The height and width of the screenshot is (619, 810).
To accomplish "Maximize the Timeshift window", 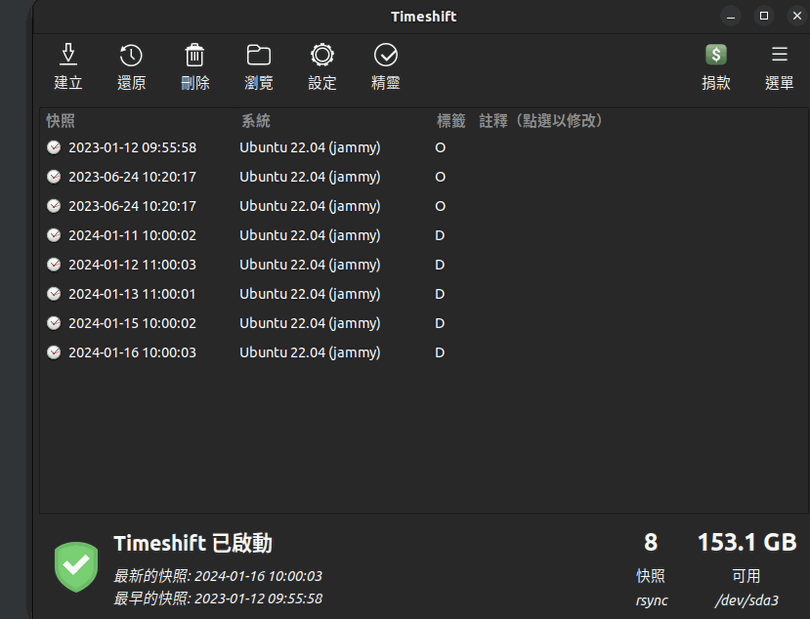I will pyautogui.click(x=764, y=16).
